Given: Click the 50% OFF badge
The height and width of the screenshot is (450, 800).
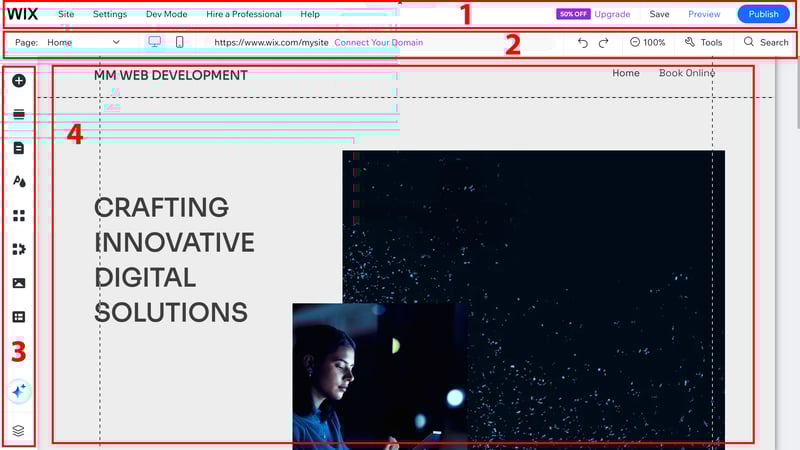Looking at the screenshot, I should tap(573, 14).
